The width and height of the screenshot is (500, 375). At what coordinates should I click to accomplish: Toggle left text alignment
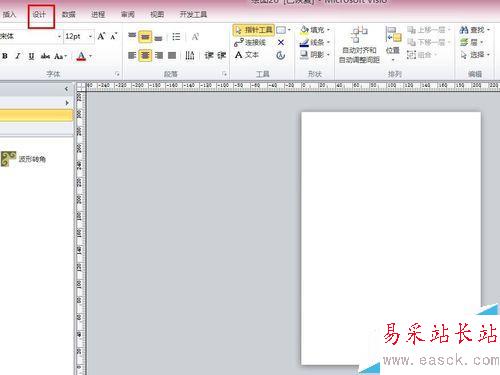click(132, 55)
